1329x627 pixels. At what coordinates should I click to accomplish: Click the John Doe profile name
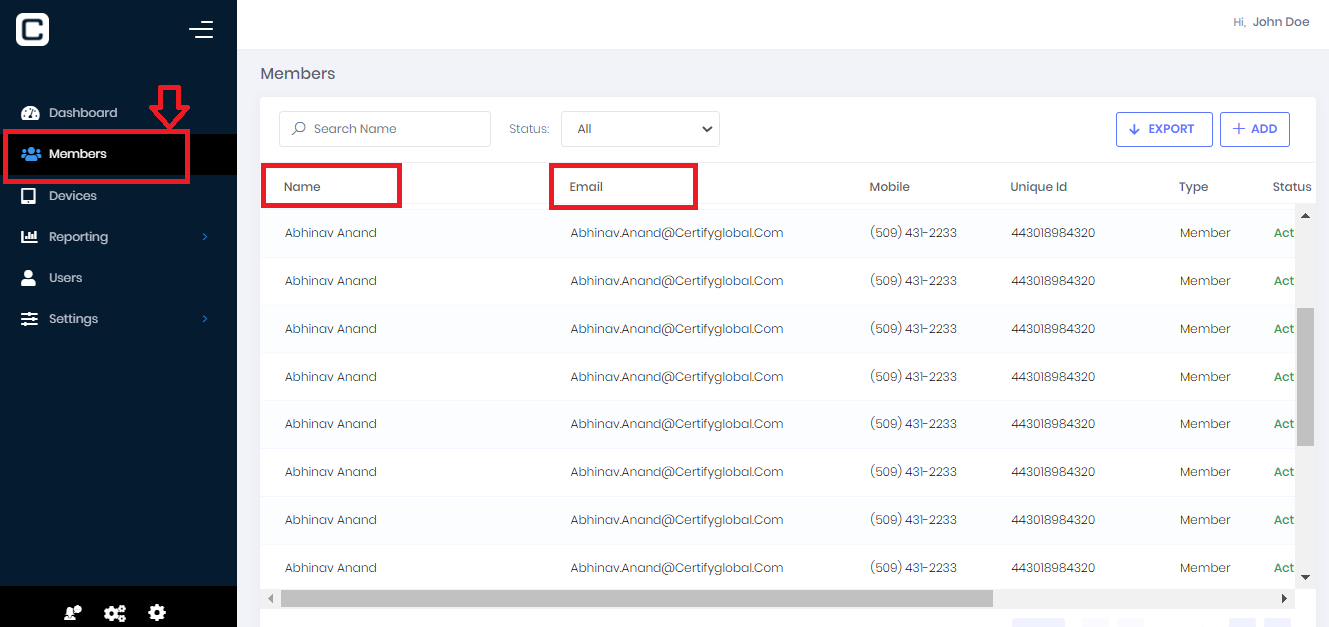(1280, 22)
